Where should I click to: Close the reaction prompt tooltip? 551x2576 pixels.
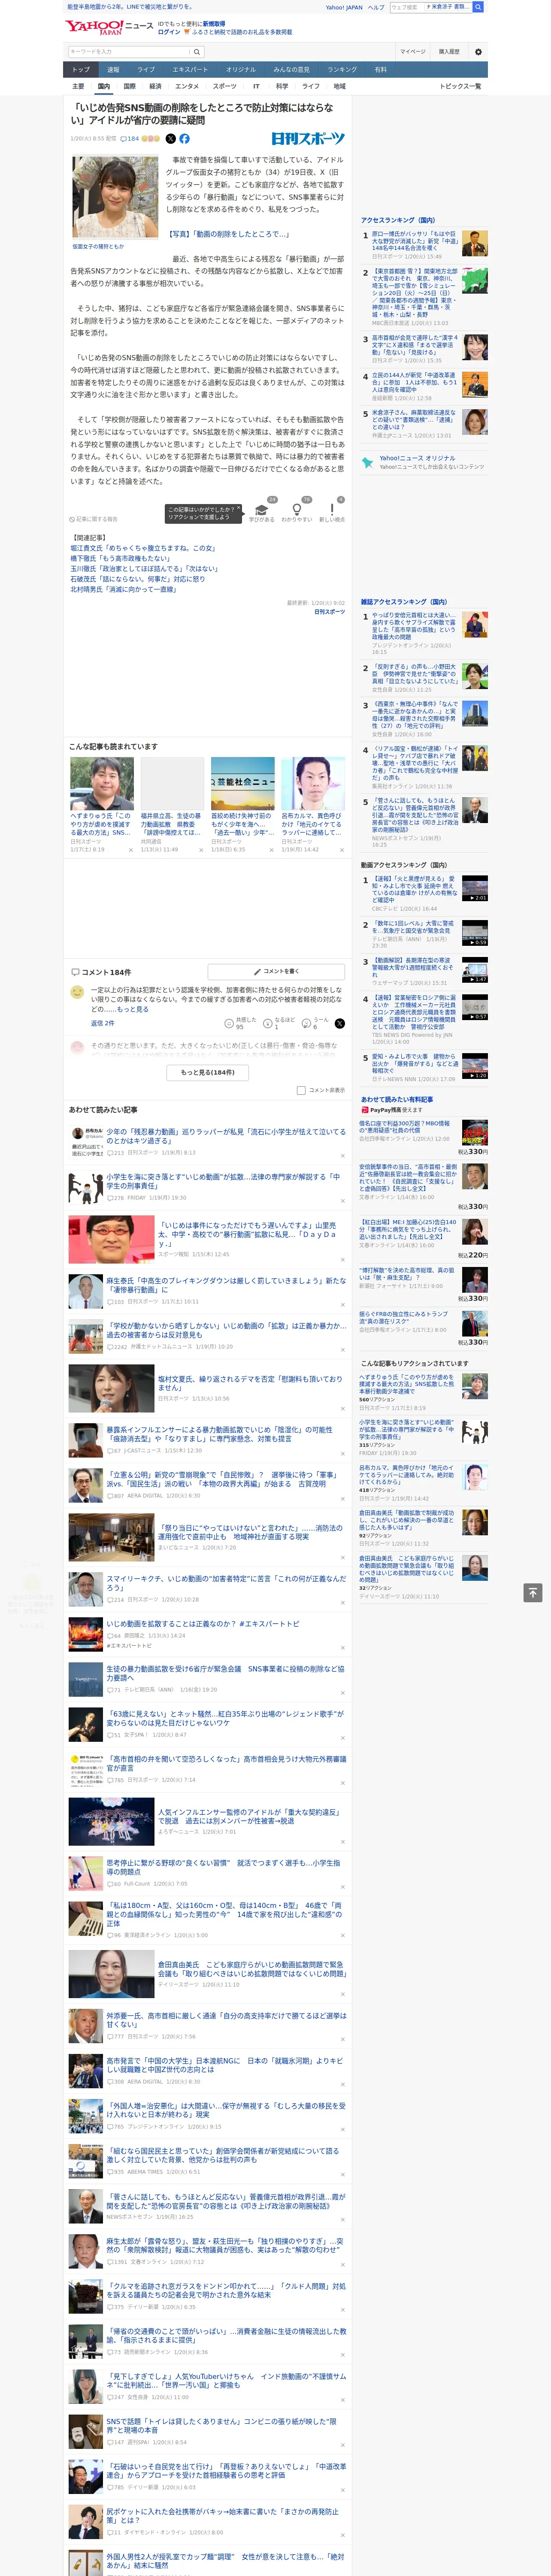[x=238, y=508]
